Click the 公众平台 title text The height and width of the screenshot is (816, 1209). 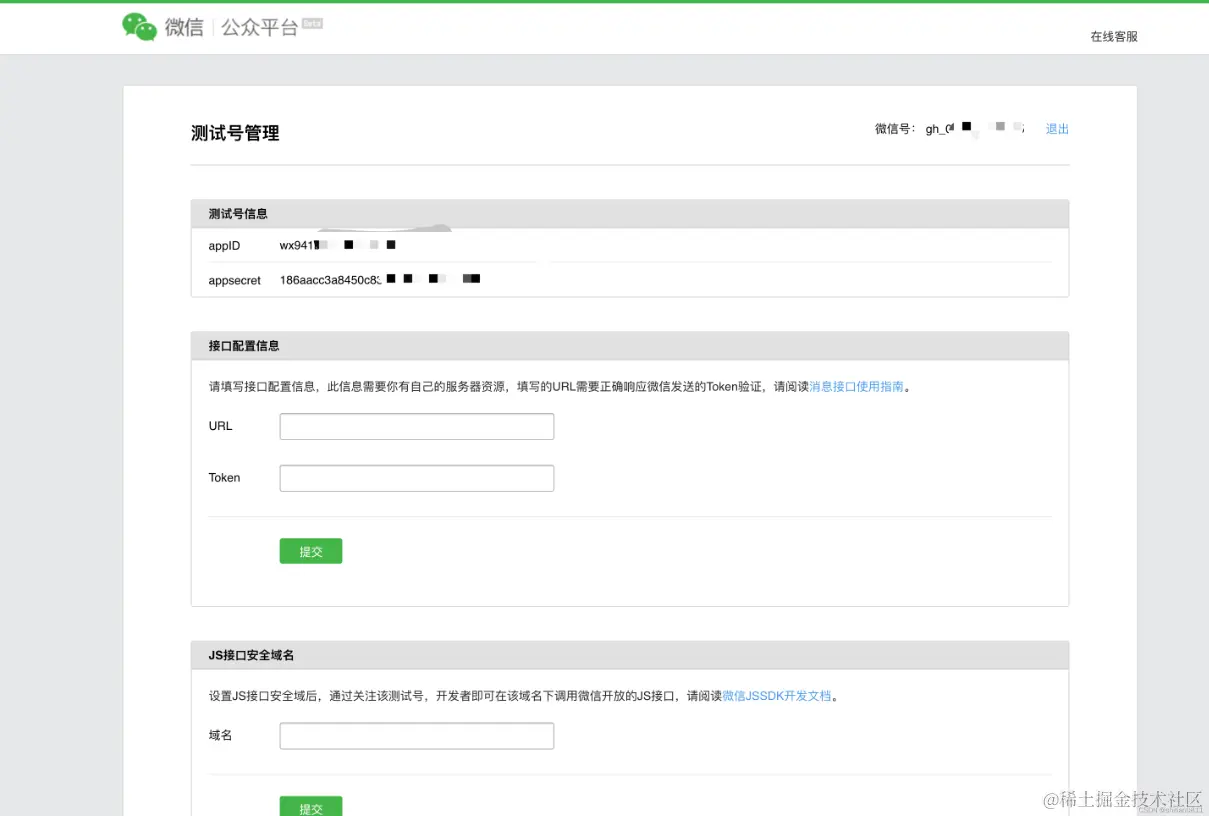click(260, 28)
